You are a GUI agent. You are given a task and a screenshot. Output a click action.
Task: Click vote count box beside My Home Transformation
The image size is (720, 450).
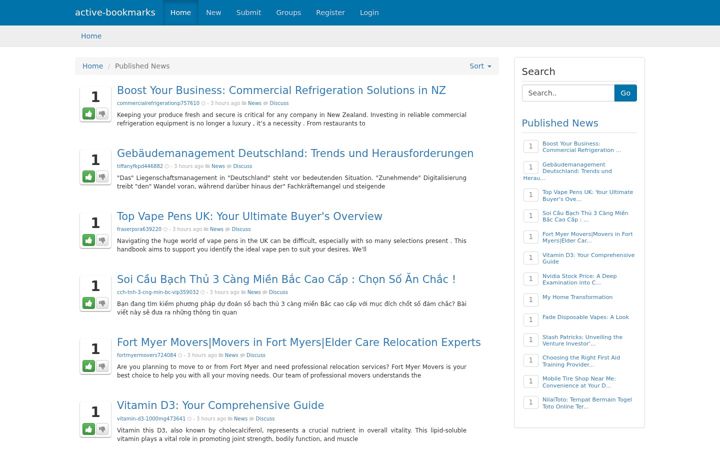tap(531, 300)
